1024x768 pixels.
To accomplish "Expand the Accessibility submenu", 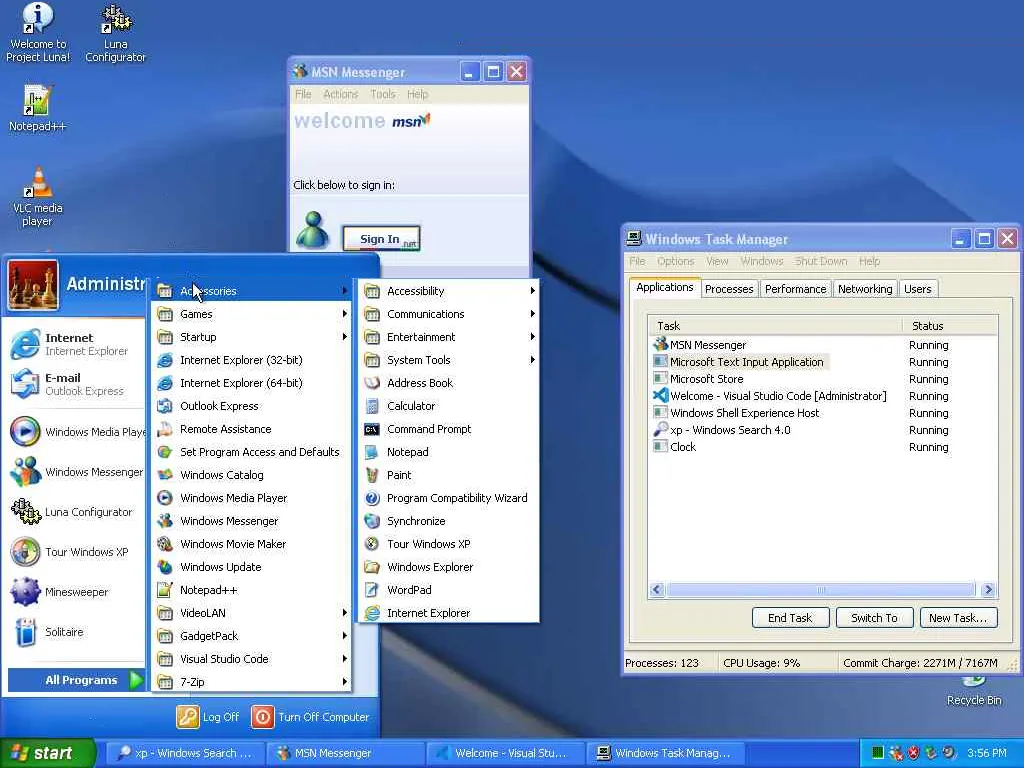I will [446, 291].
